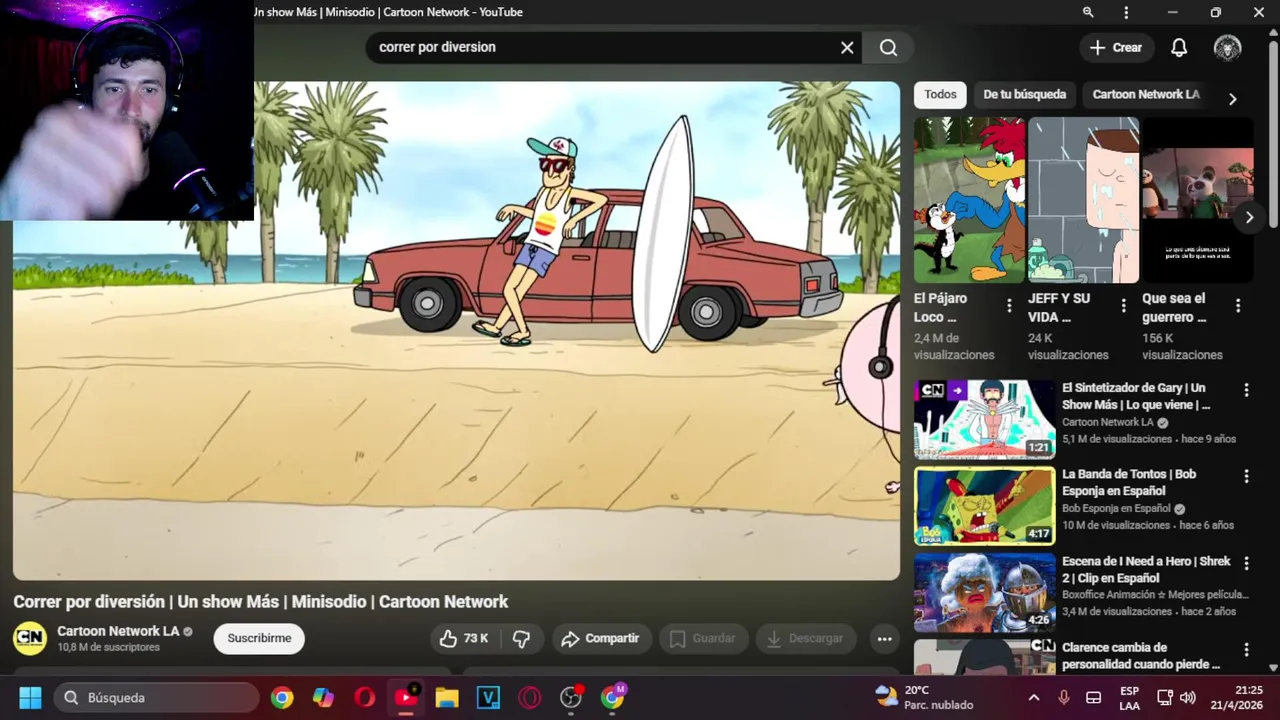Open the V-icon app in the taskbar

click(x=488, y=697)
